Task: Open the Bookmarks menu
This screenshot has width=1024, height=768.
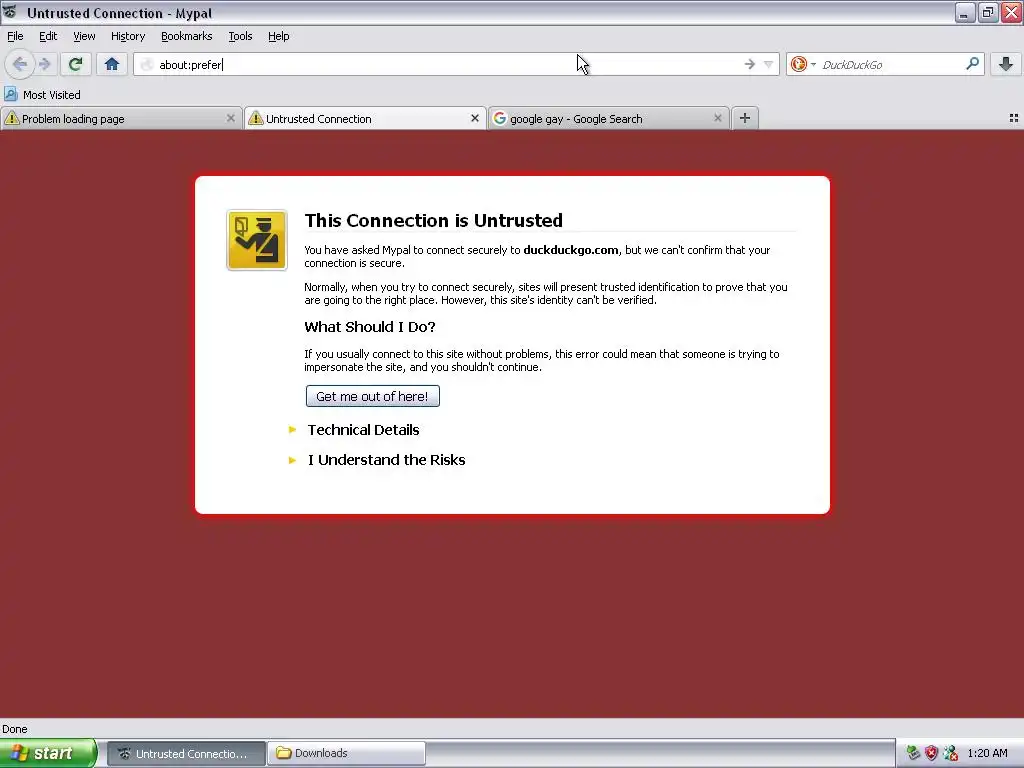Action: (x=186, y=36)
